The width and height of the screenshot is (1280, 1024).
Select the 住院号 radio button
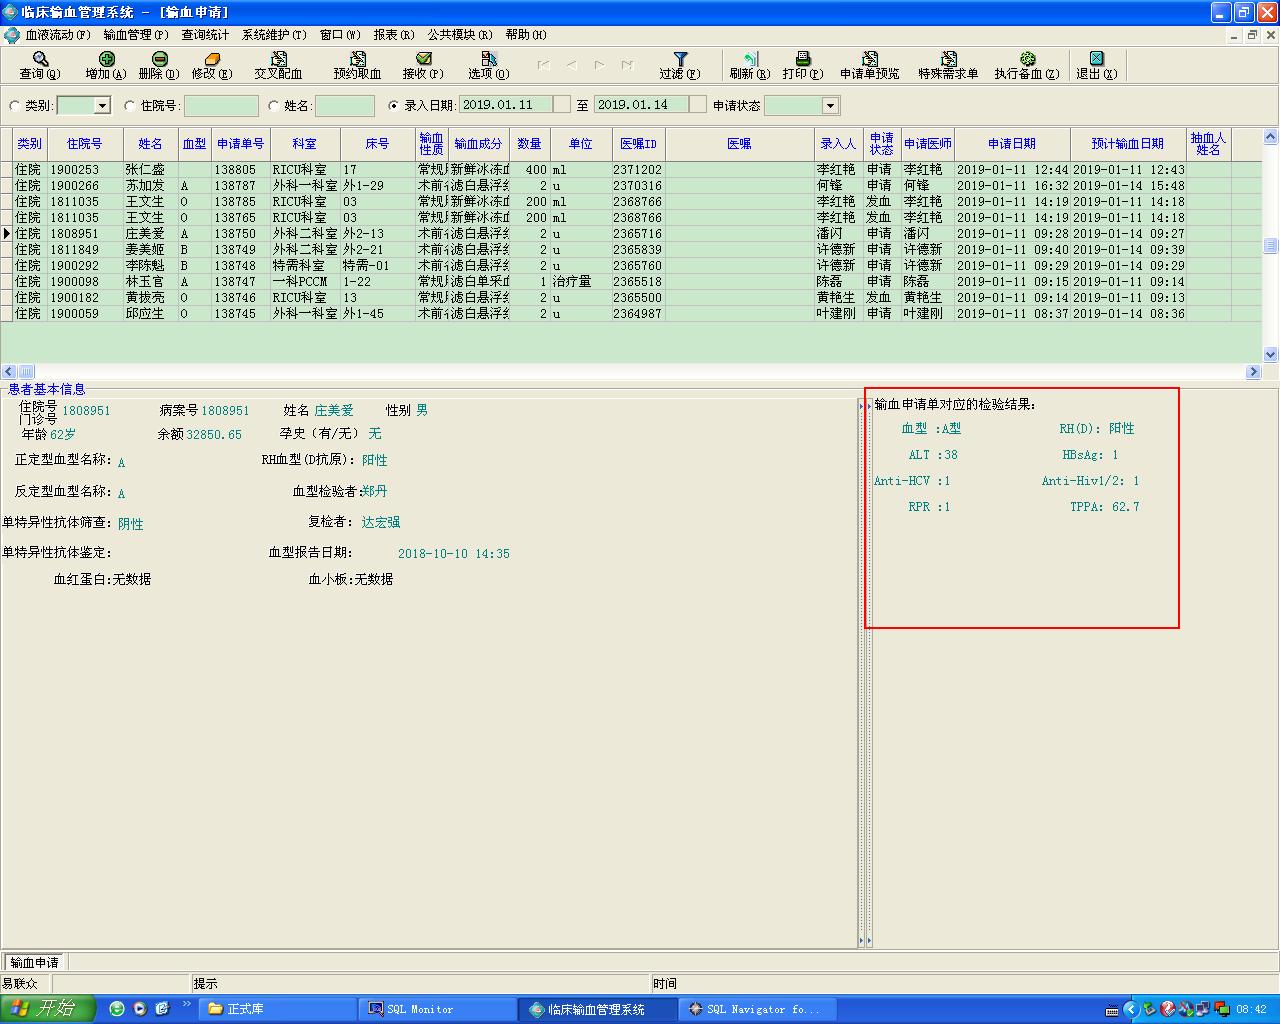(130, 106)
